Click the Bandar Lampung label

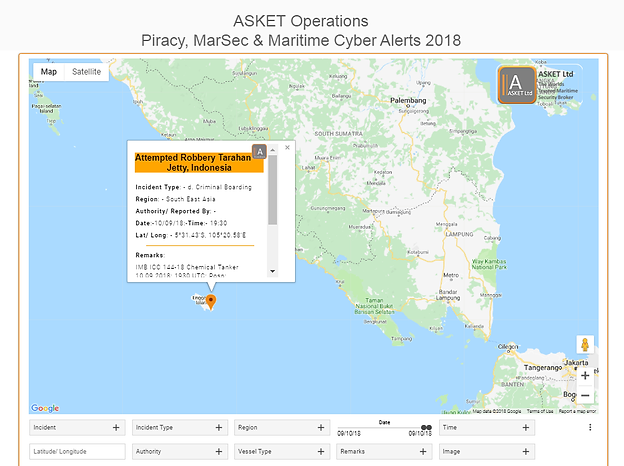448,295
